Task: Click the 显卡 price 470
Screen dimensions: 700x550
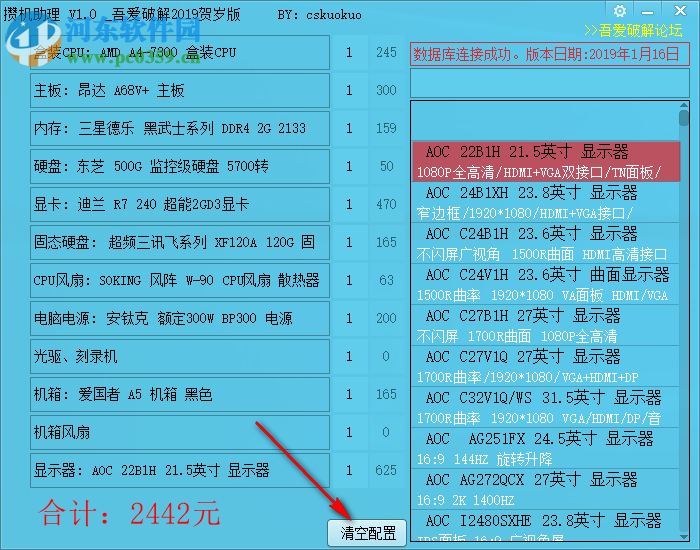Action: point(387,204)
